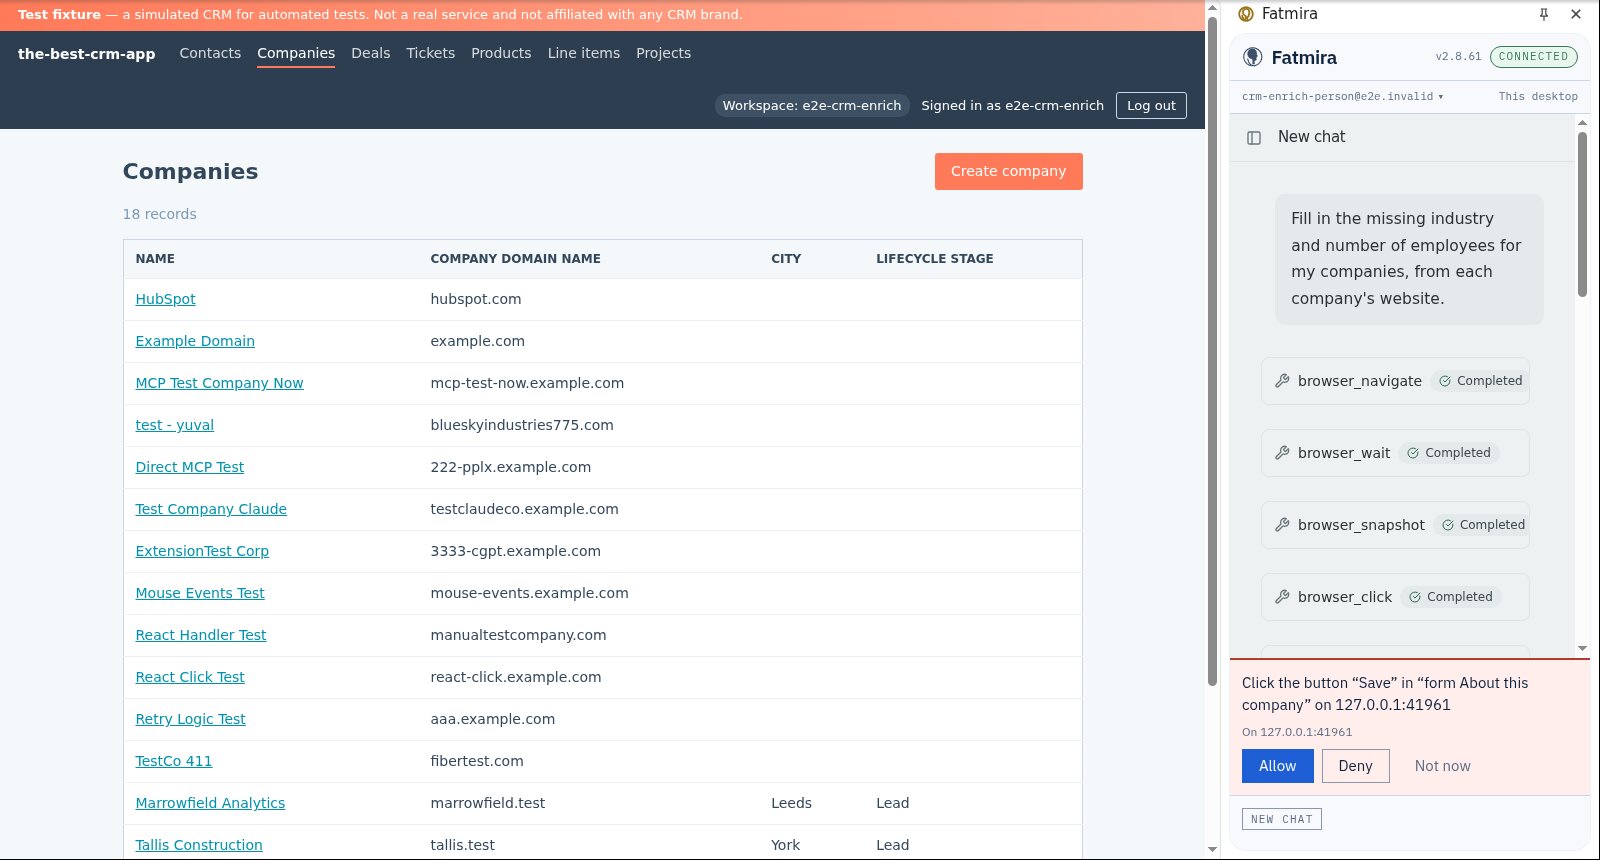The image size is (1600, 860).
Task: Go to the Tickets tab
Action: click(430, 53)
